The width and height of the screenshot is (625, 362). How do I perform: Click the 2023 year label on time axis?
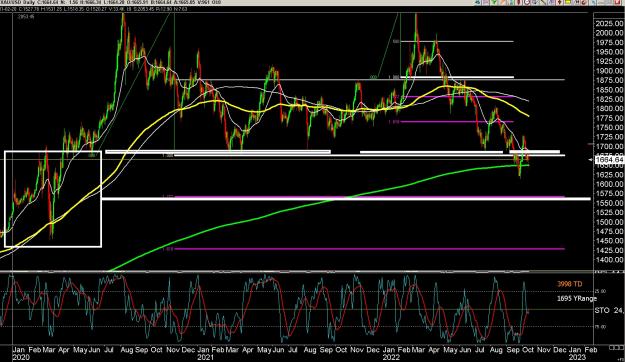[577, 358]
